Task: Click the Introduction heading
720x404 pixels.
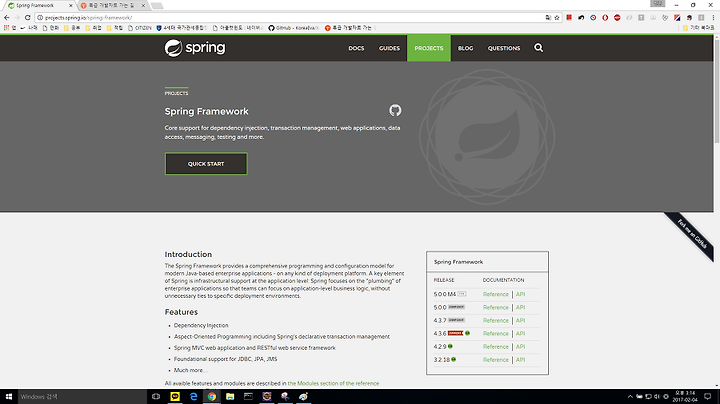Action: tap(188, 254)
